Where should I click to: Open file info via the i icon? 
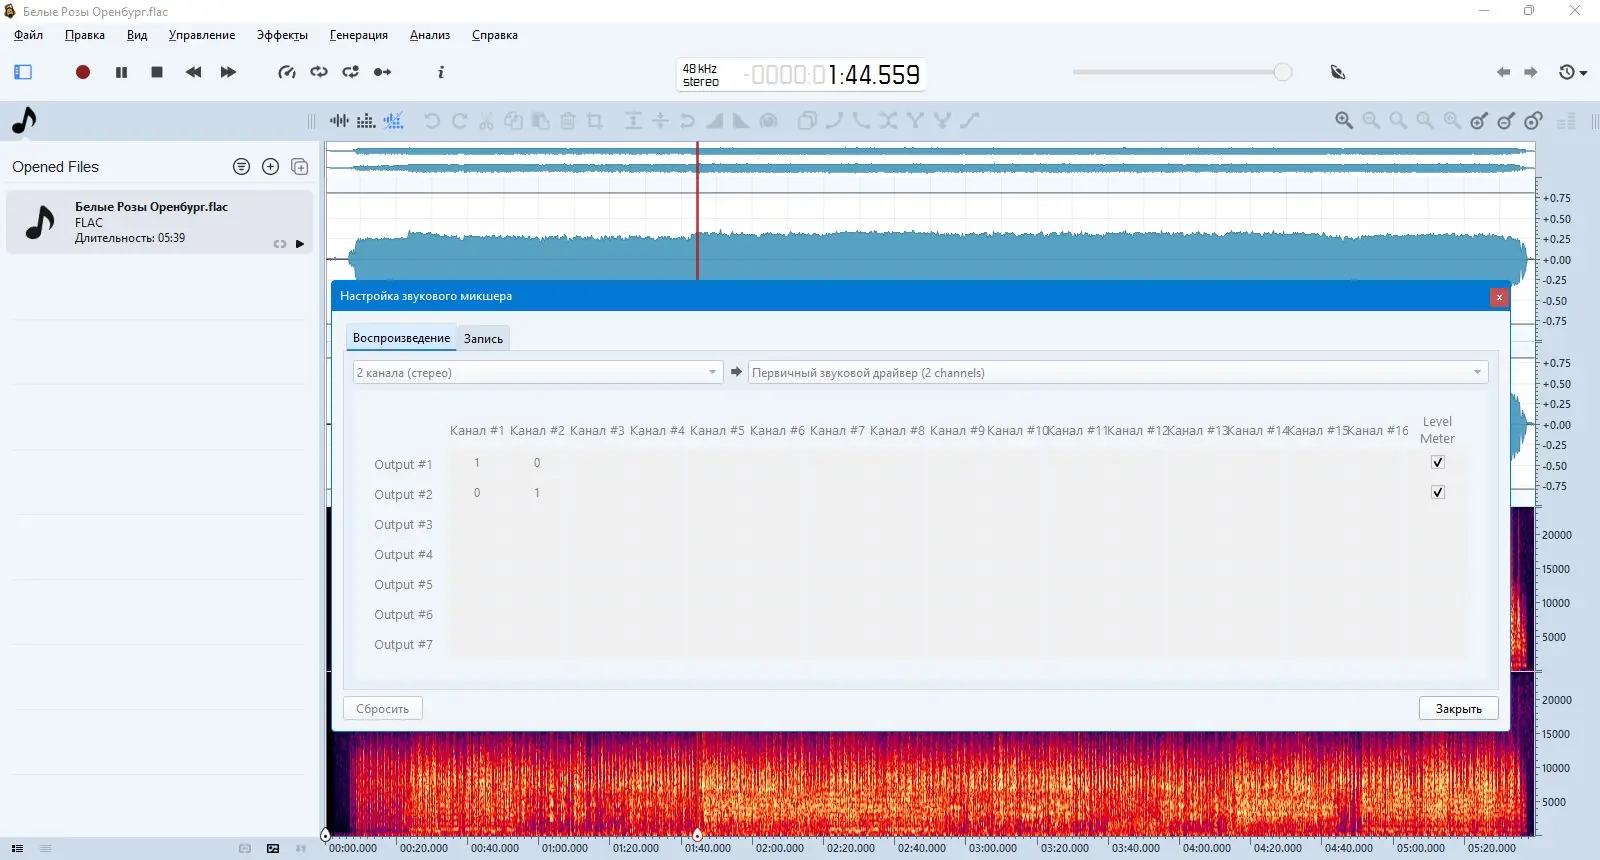click(x=441, y=72)
